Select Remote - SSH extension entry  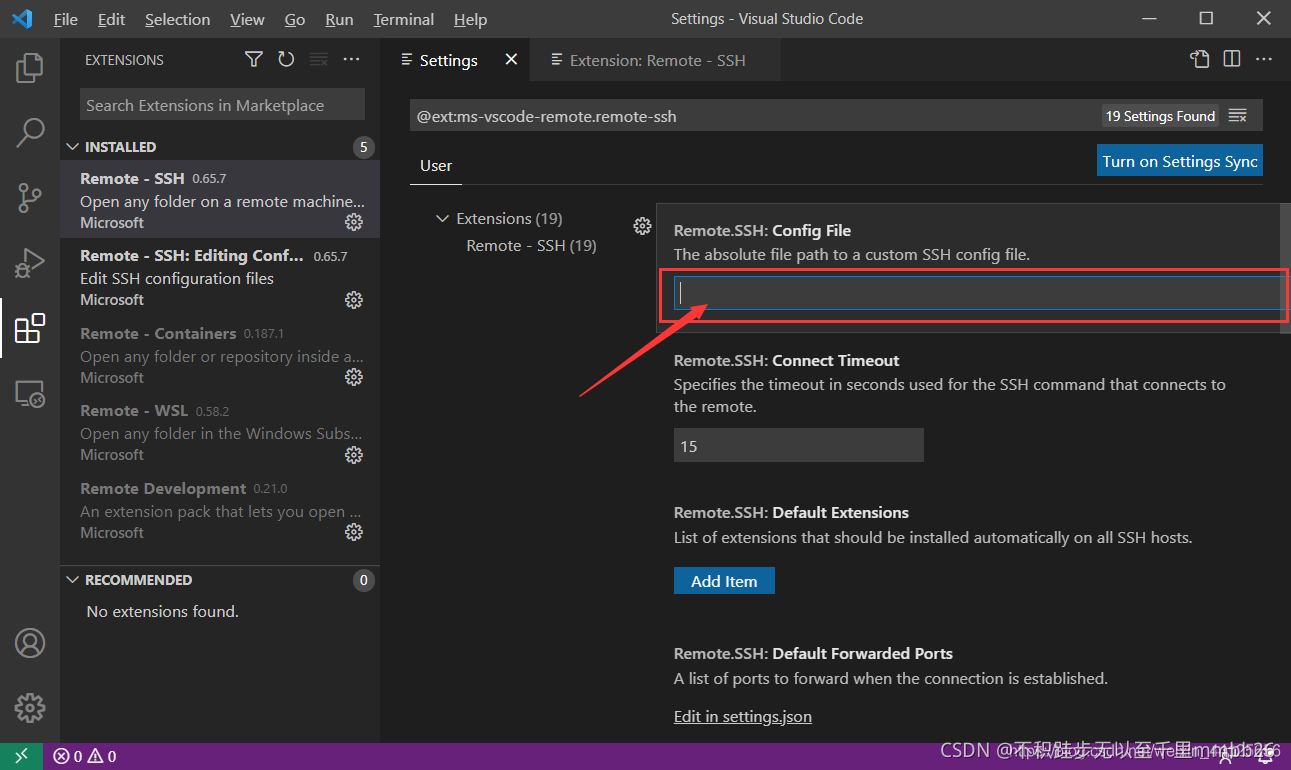click(220, 200)
